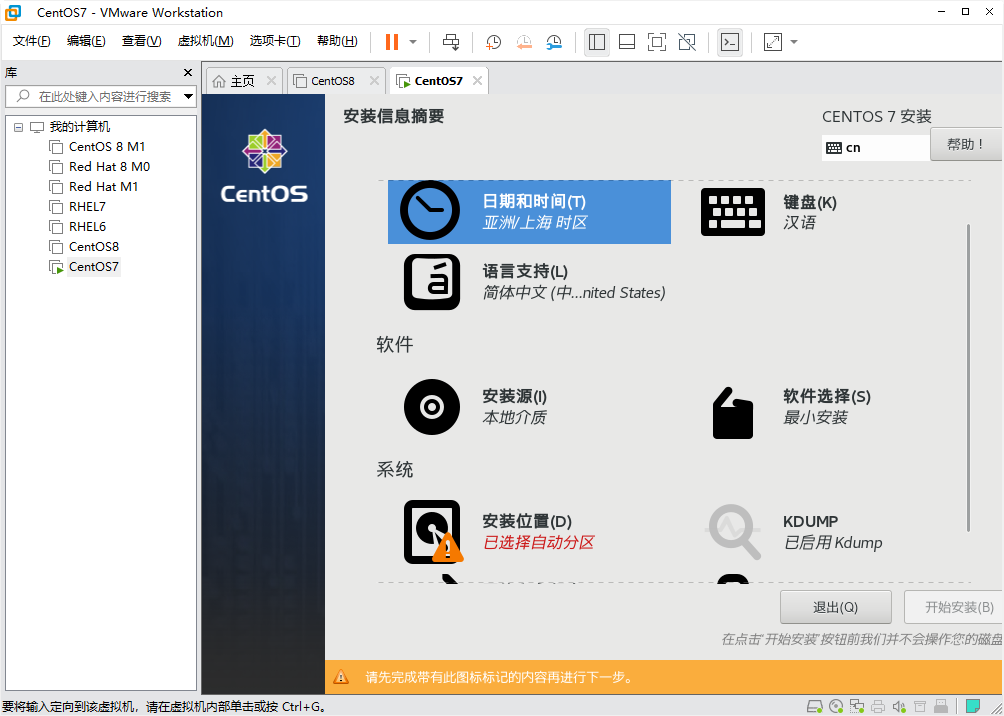Open the 编辑(E) menu

point(86,41)
